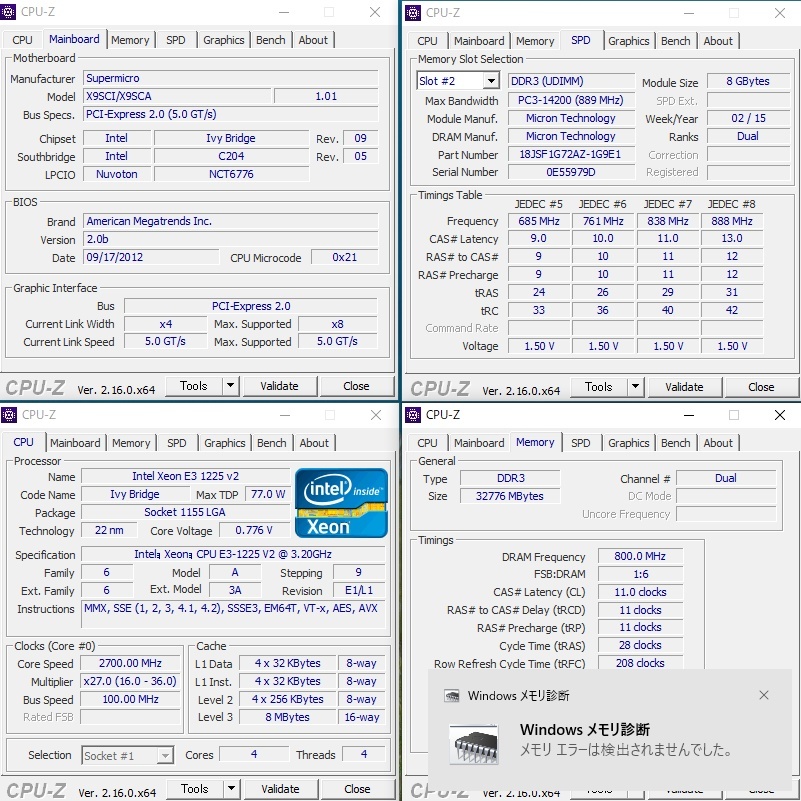Click Tools button in CPU window
This screenshot has height=801, width=801.
(x=195, y=789)
